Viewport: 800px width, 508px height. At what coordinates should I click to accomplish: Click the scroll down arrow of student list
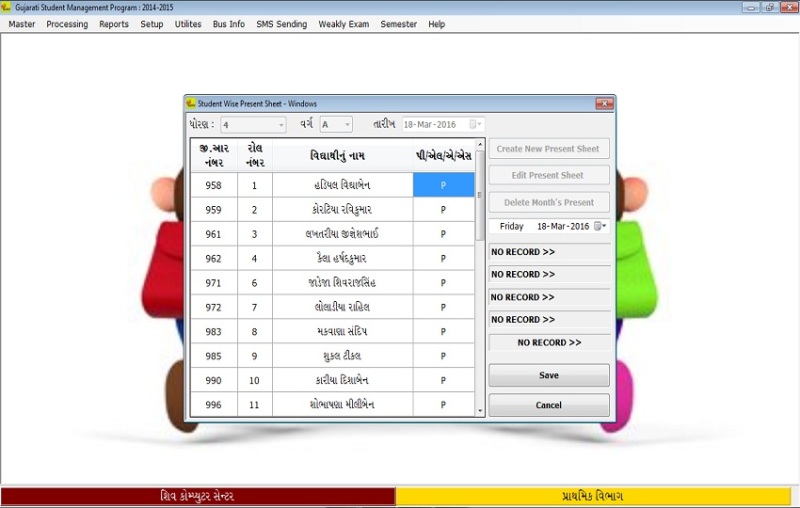(480, 410)
